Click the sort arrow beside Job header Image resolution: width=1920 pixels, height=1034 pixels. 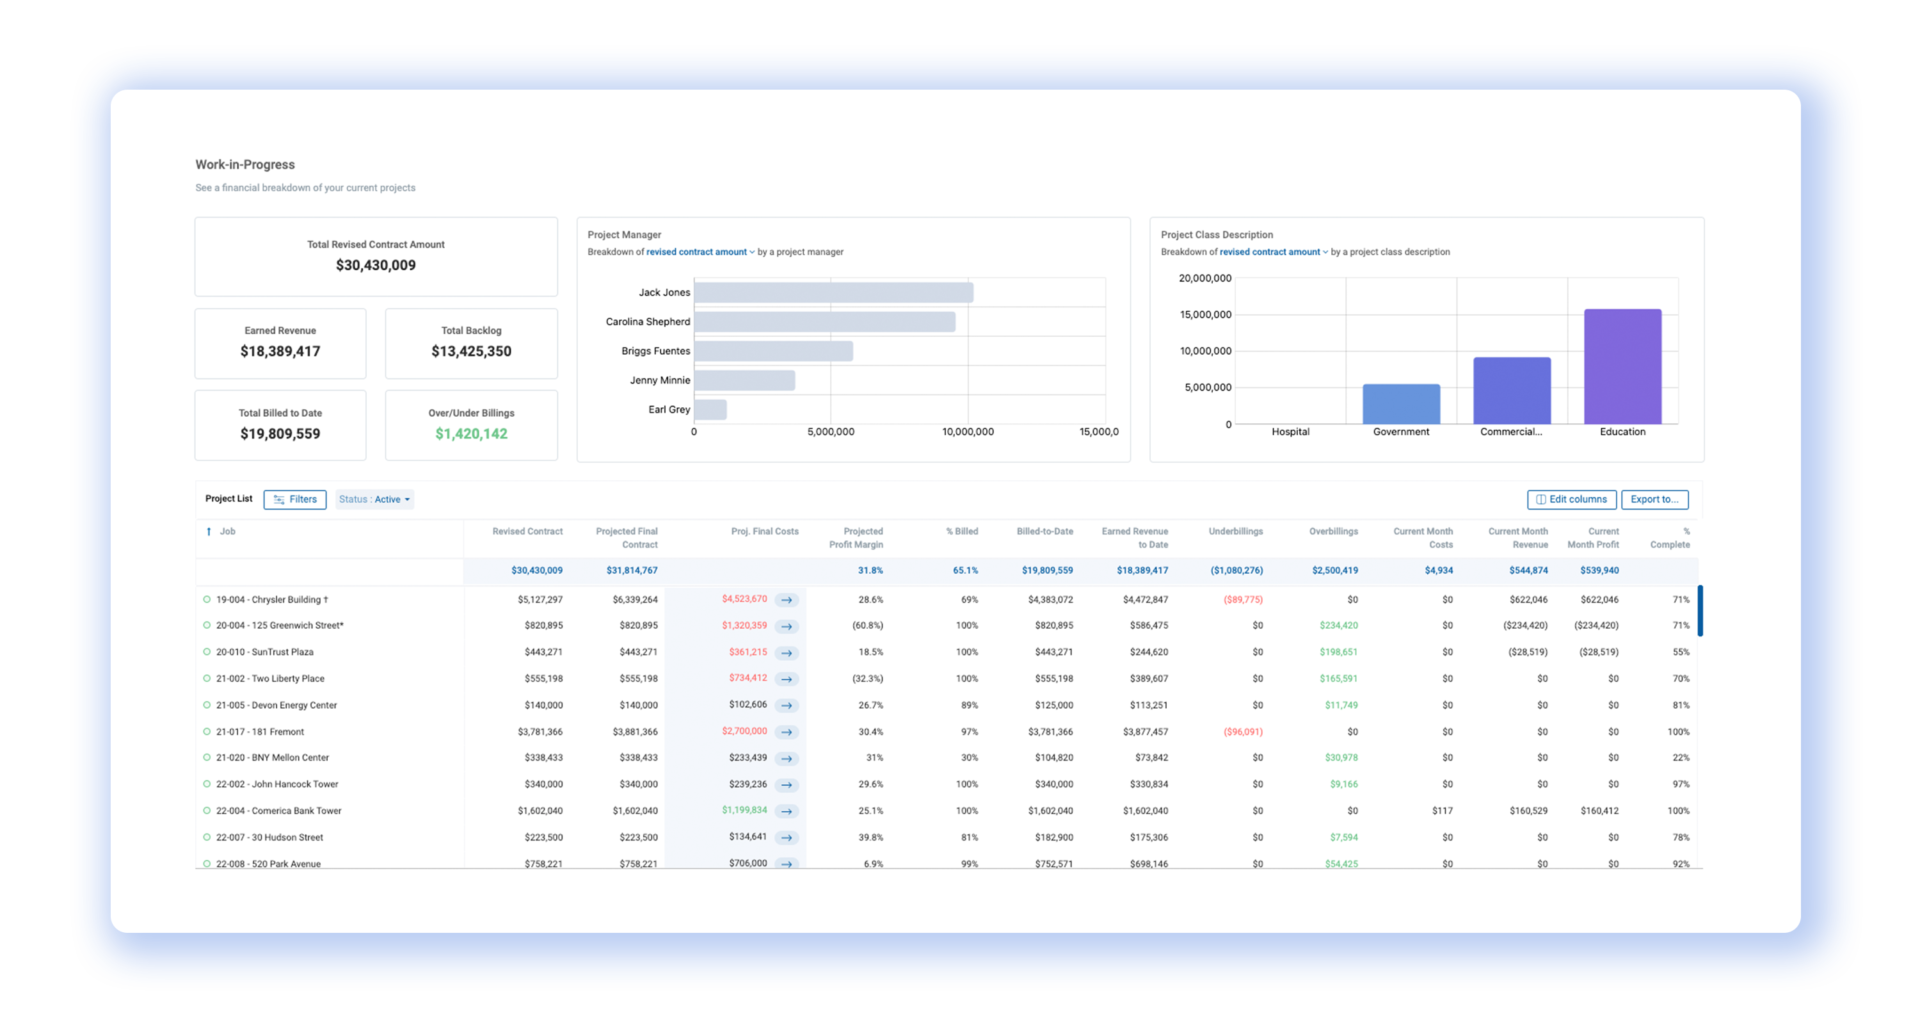pyautogui.click(x=208, y=532)
